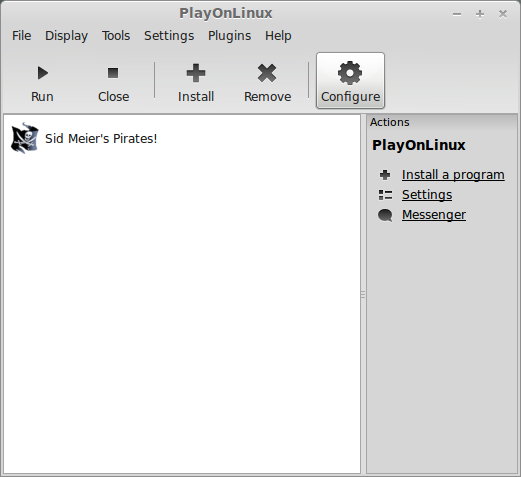521x477 pixels.
Task: Open Configure with the gear icon
Action: tap(350, 73)
